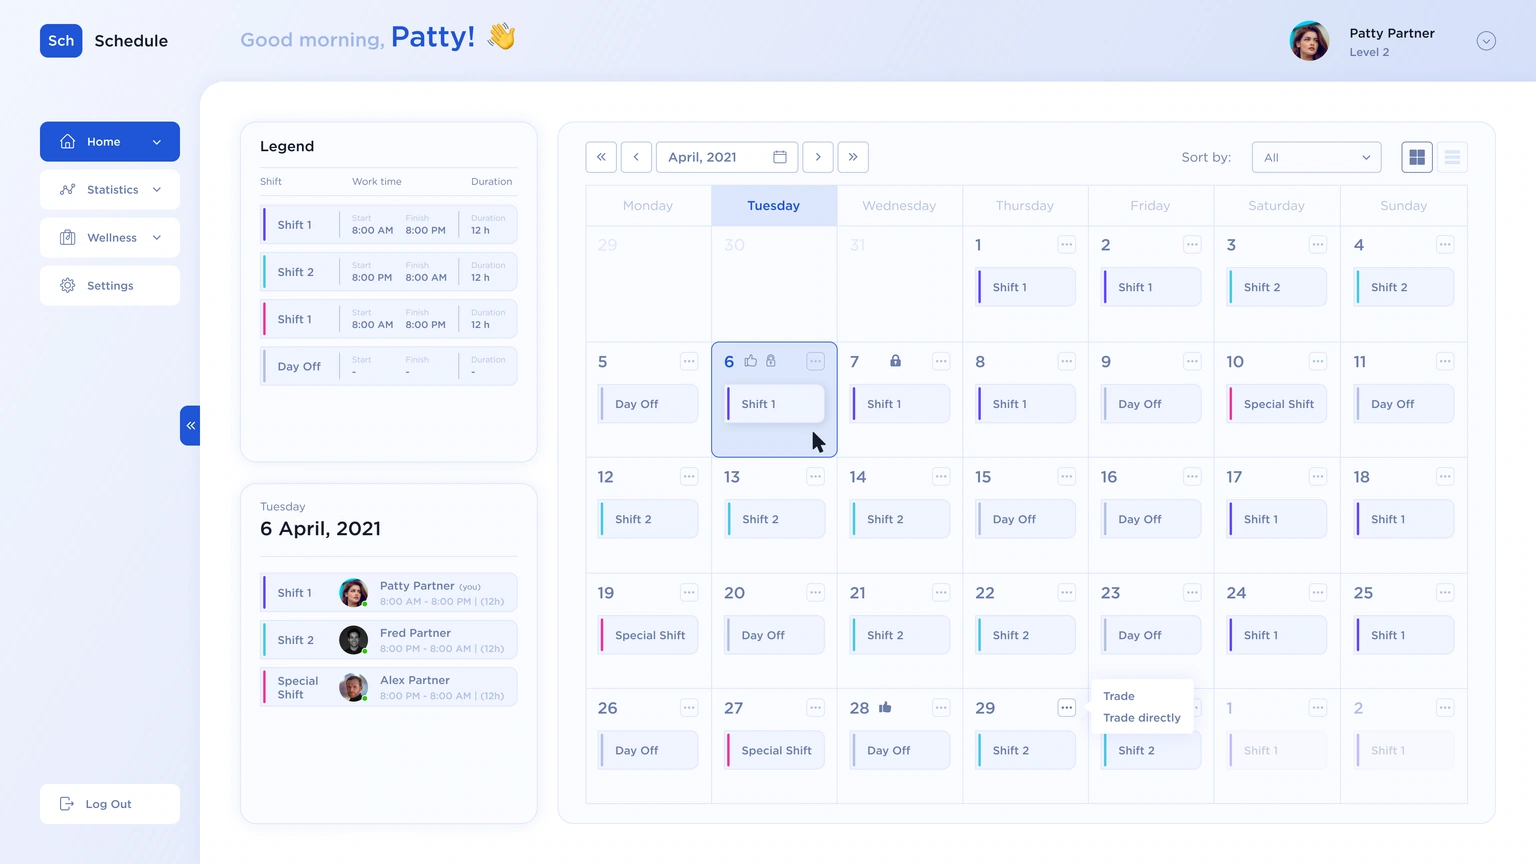Open Sort by All dropdown
Screen dimensions: 1536x864
tap(1316, 157)
